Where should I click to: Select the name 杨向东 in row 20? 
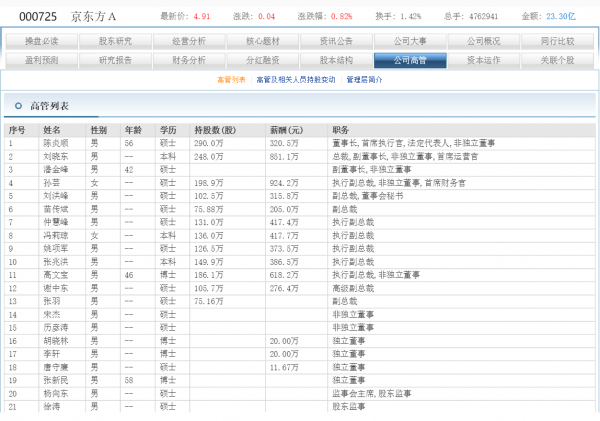[x=56, y=394]
